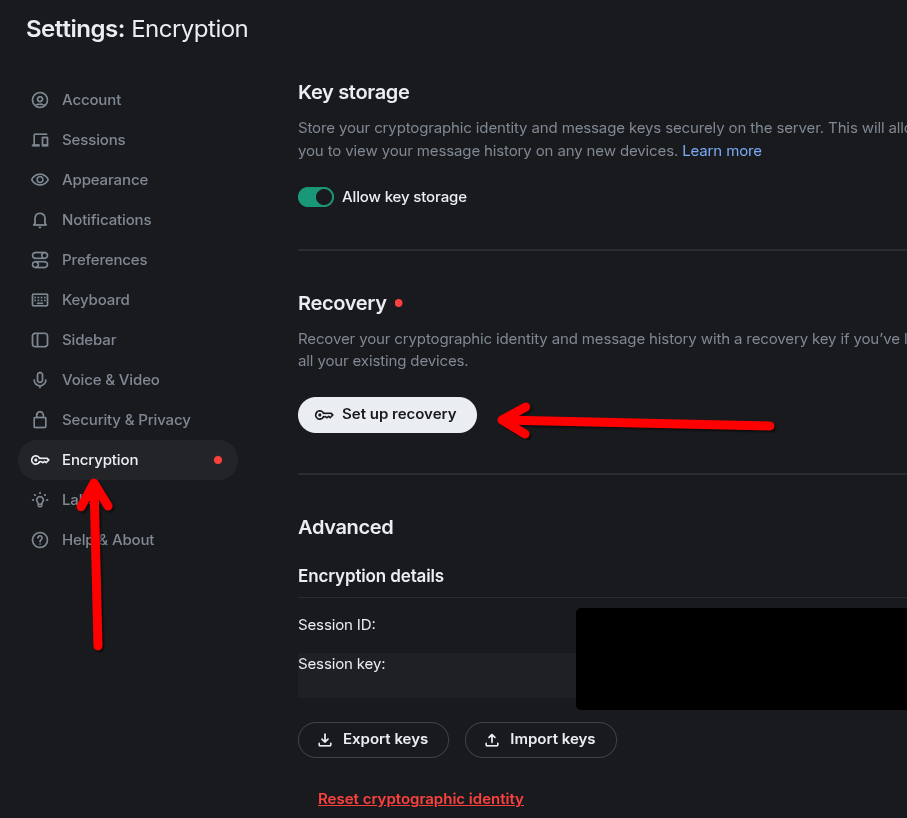Open the Sidebar settings tab
This screenshot has height=818, width=907.
click(89, 340)
